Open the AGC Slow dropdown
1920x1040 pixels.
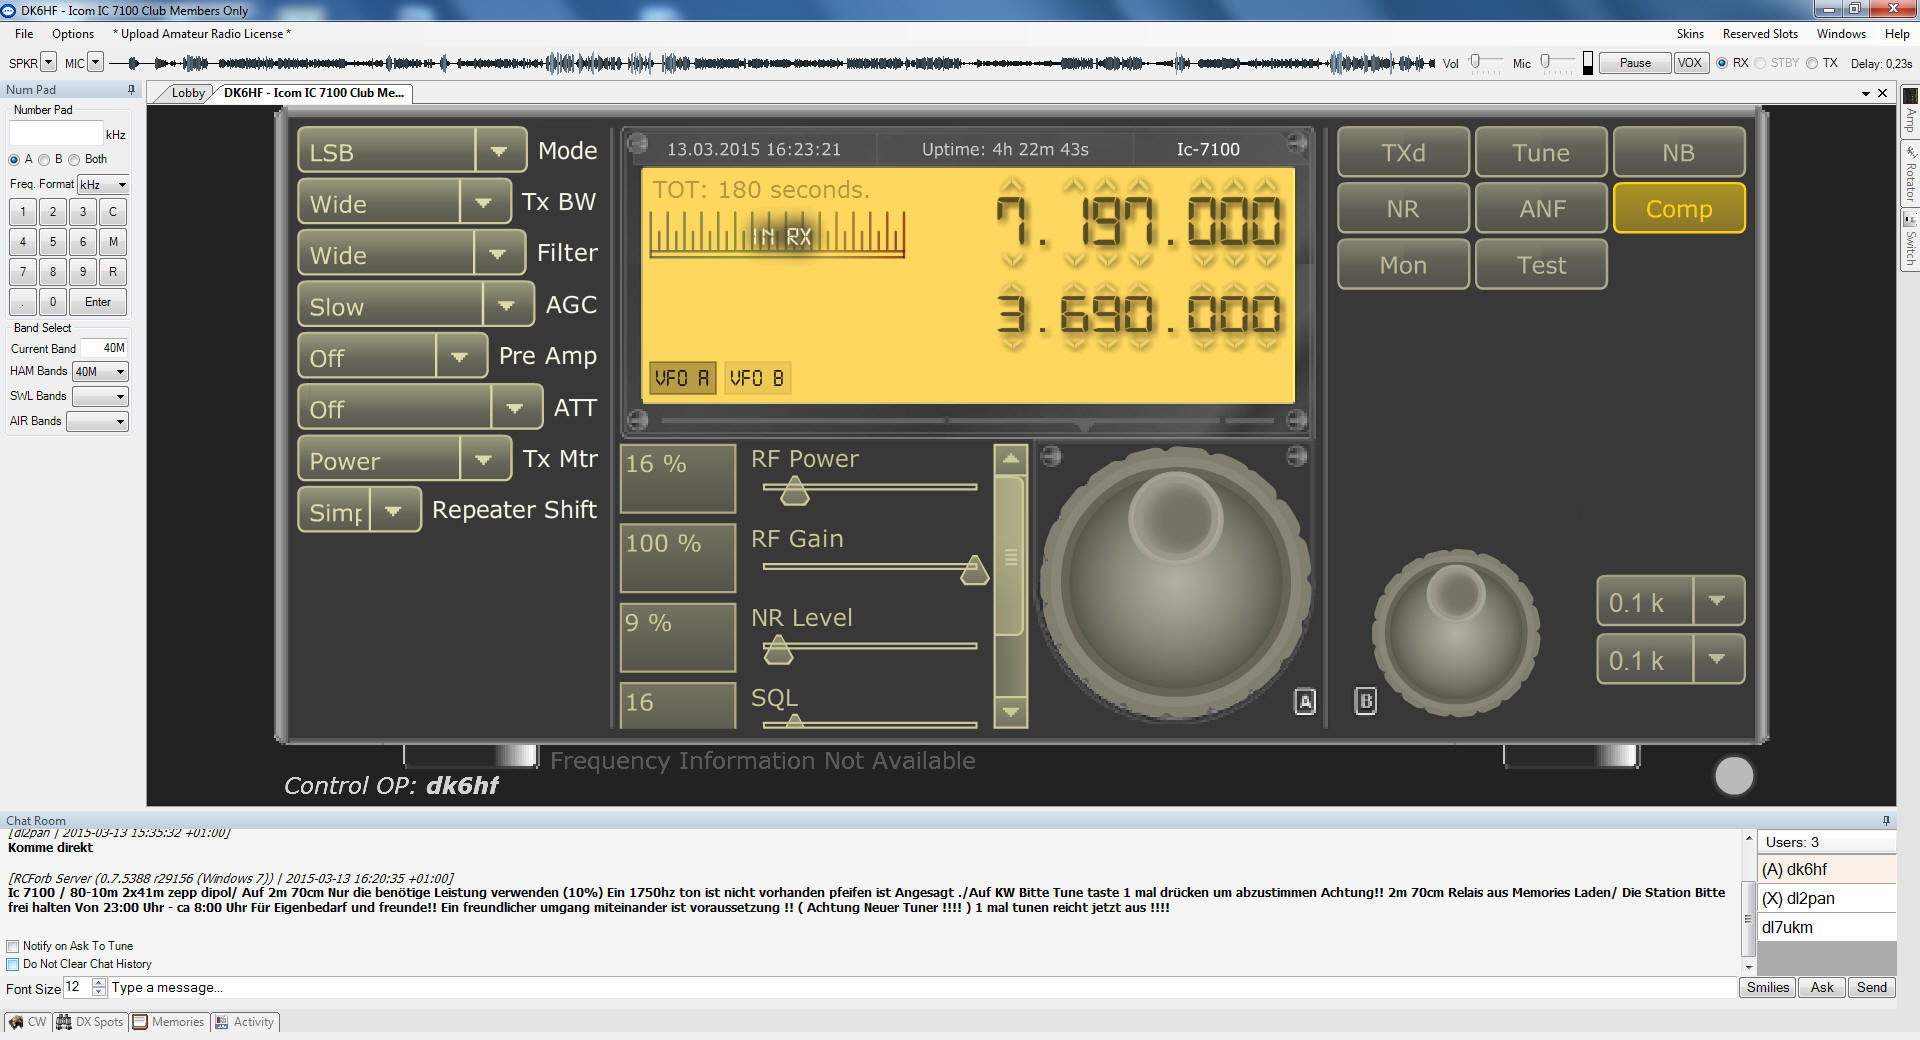click(507, 305)
